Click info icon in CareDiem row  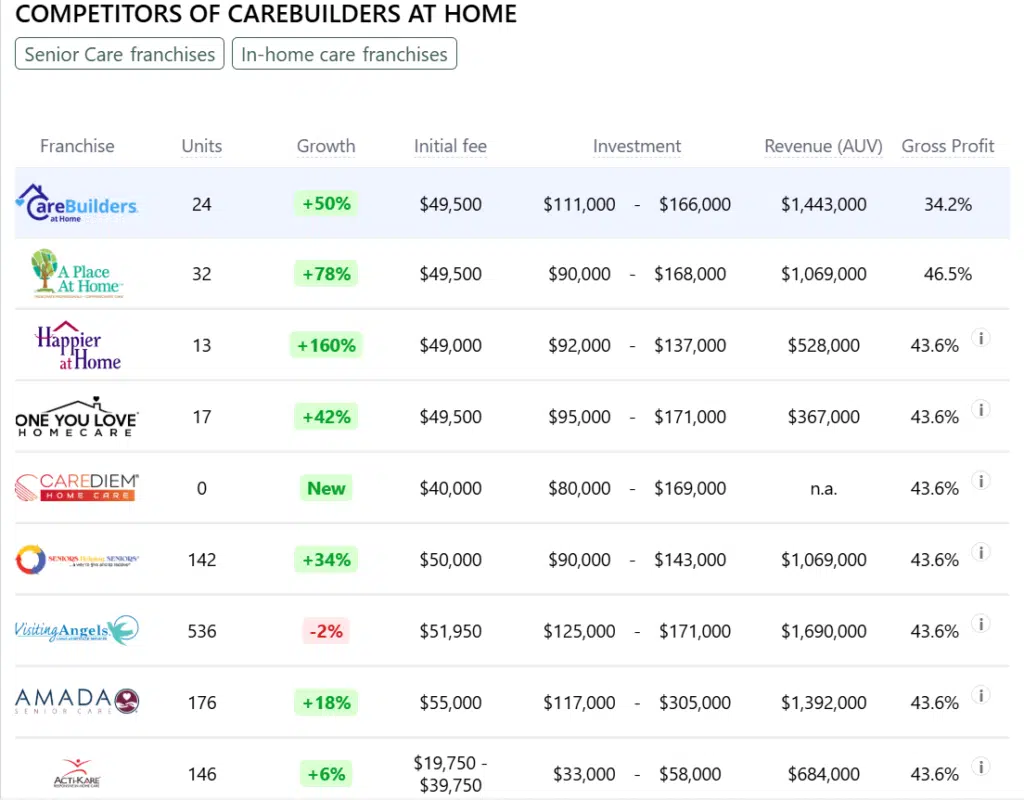981,481
